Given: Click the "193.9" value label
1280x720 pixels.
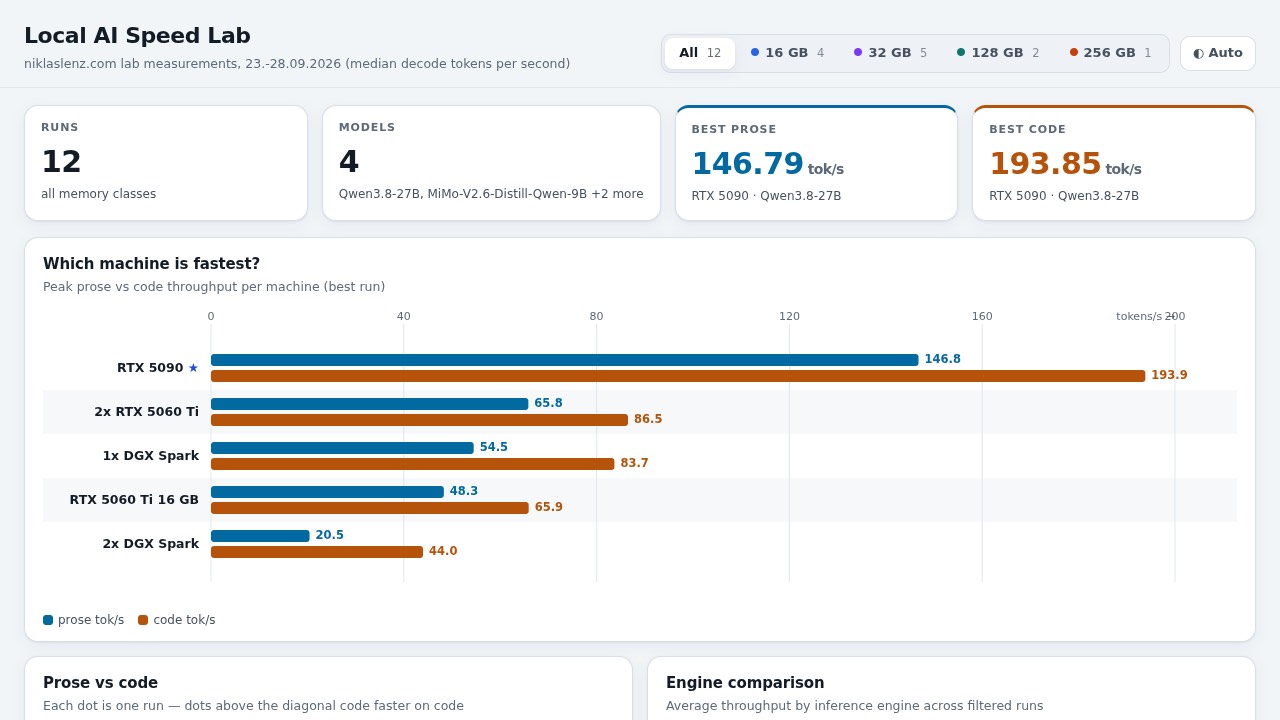Looking at the screenshot, I should click(x=1169, y=376).
